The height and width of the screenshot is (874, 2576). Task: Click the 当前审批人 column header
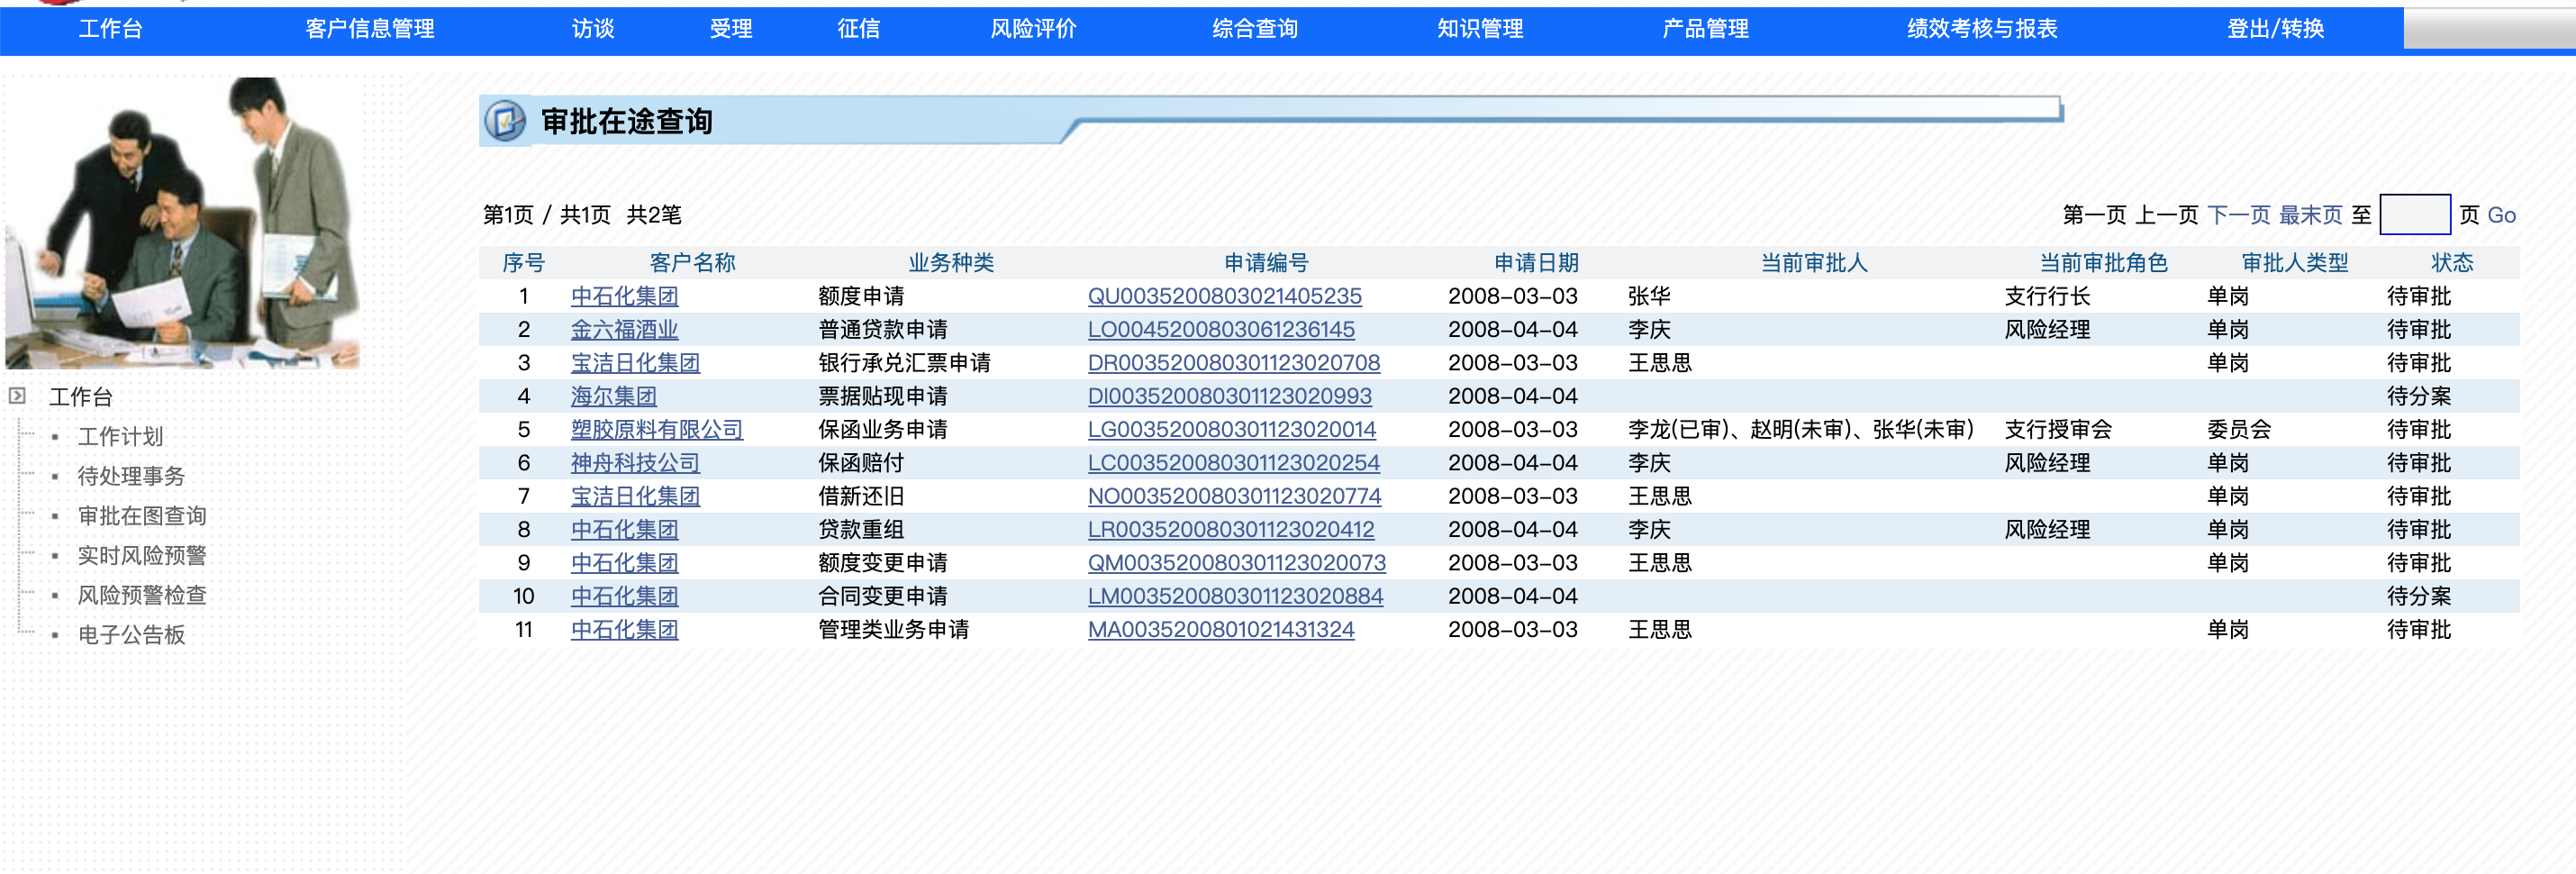(1814, 263)
